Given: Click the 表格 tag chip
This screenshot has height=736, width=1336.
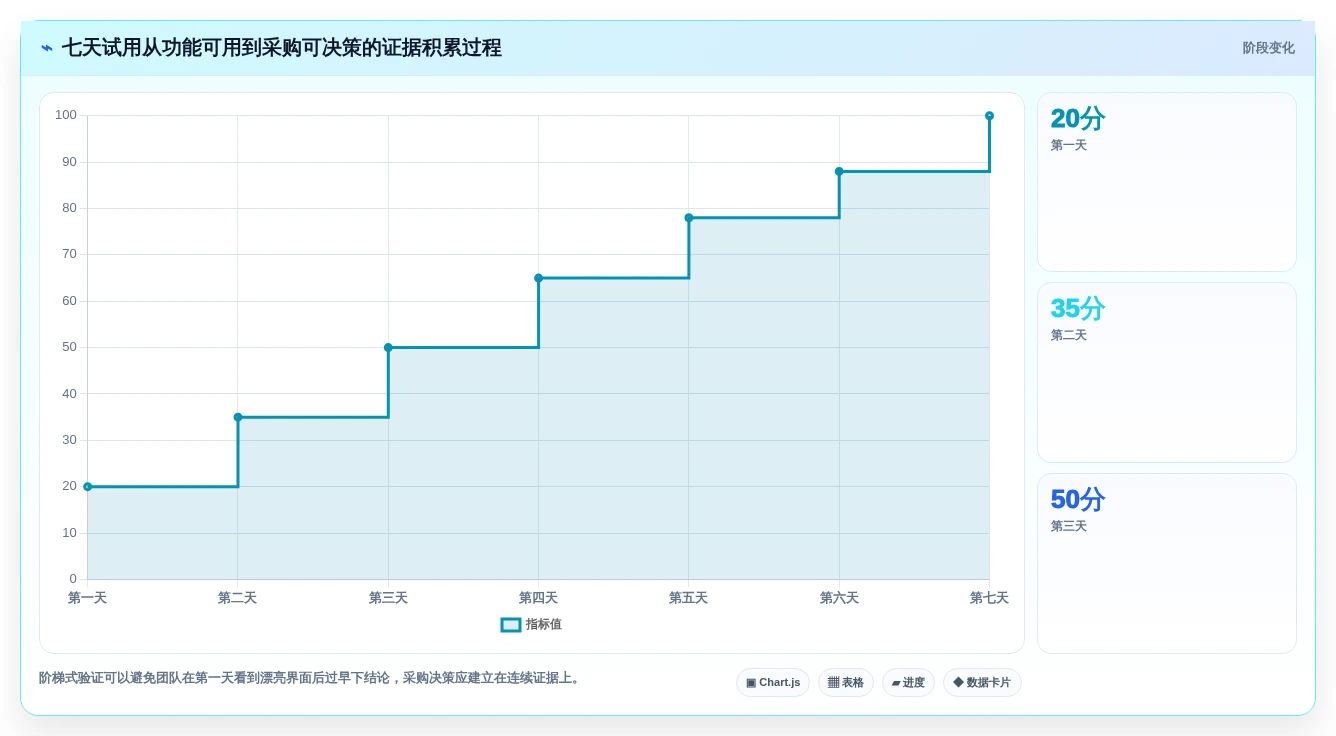Looking at the screenshot, I should (846, 683).
